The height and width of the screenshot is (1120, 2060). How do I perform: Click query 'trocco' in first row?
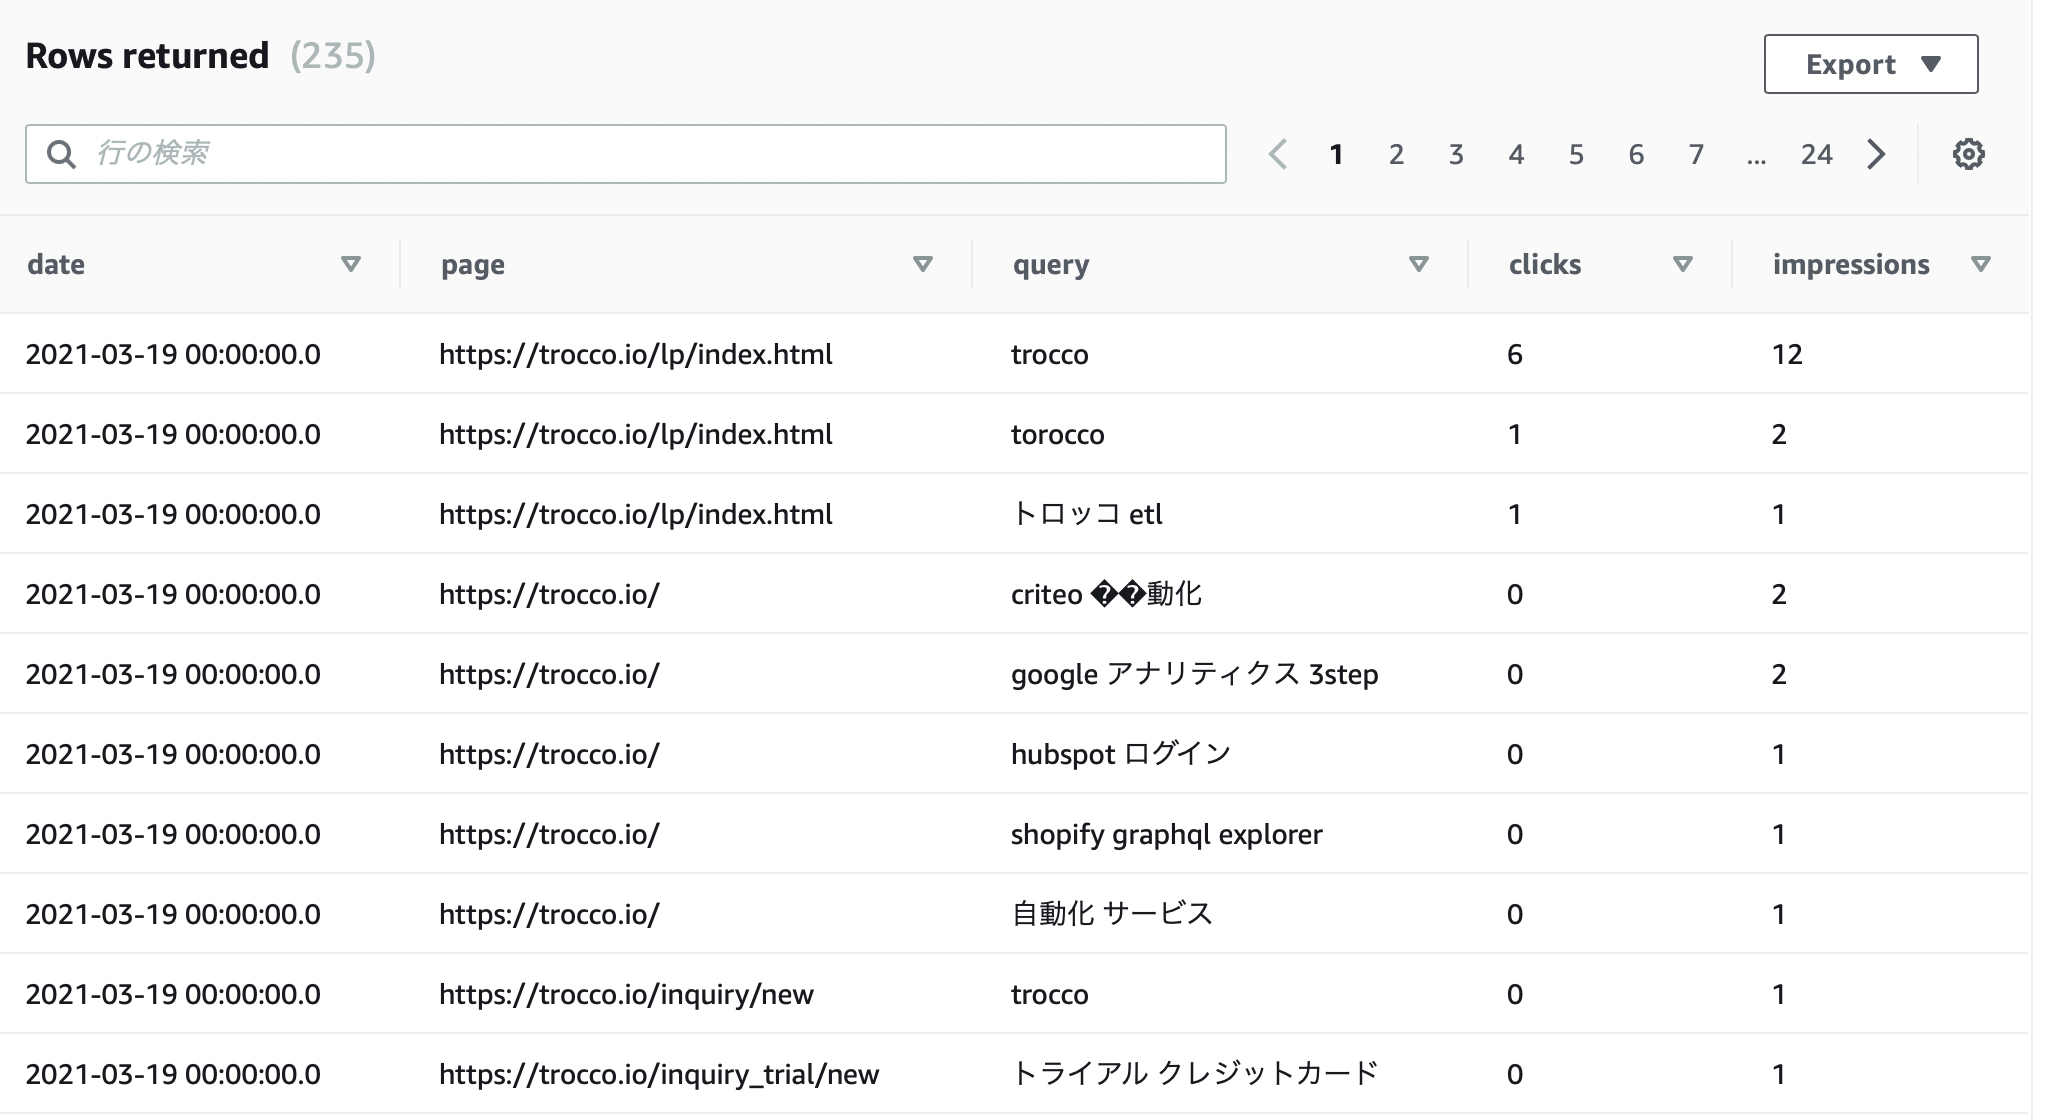(1049, 354)
